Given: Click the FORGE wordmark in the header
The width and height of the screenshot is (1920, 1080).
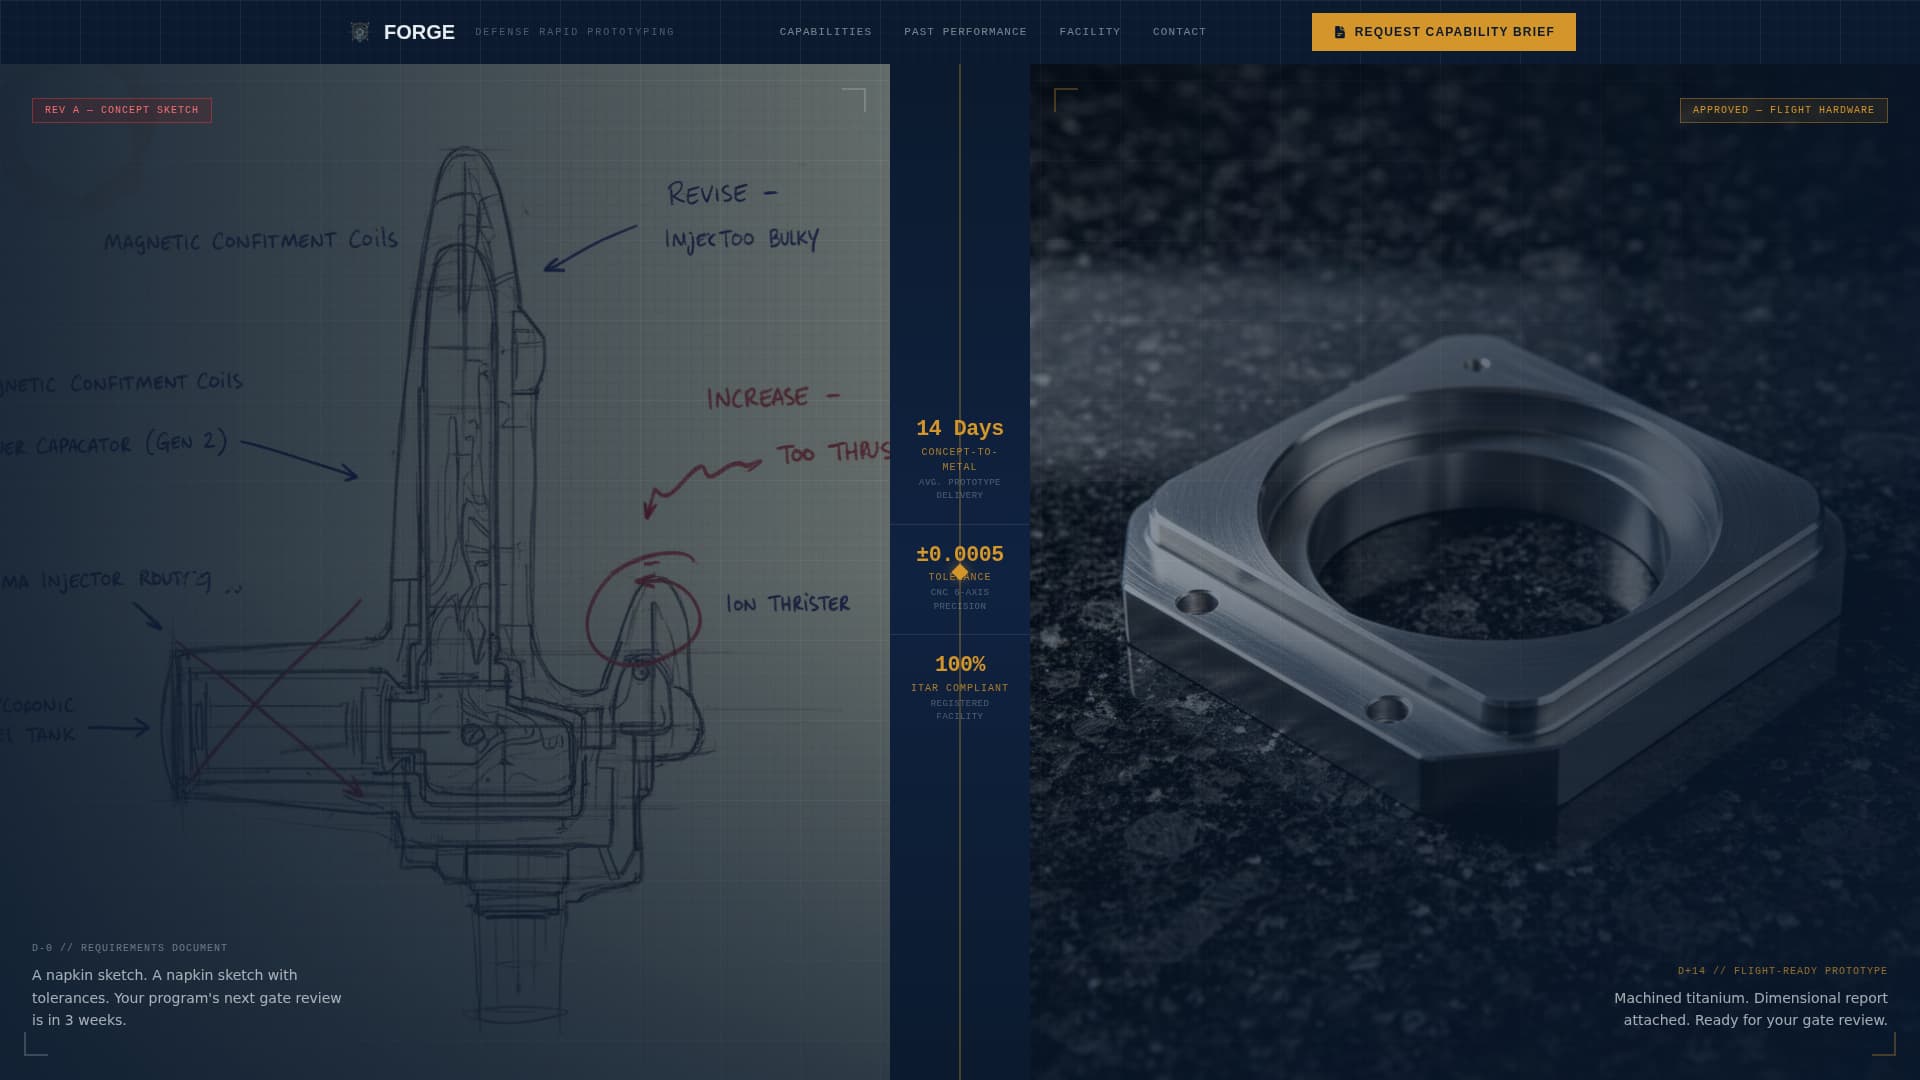Looking at the screenshot, I should (420, 31).
